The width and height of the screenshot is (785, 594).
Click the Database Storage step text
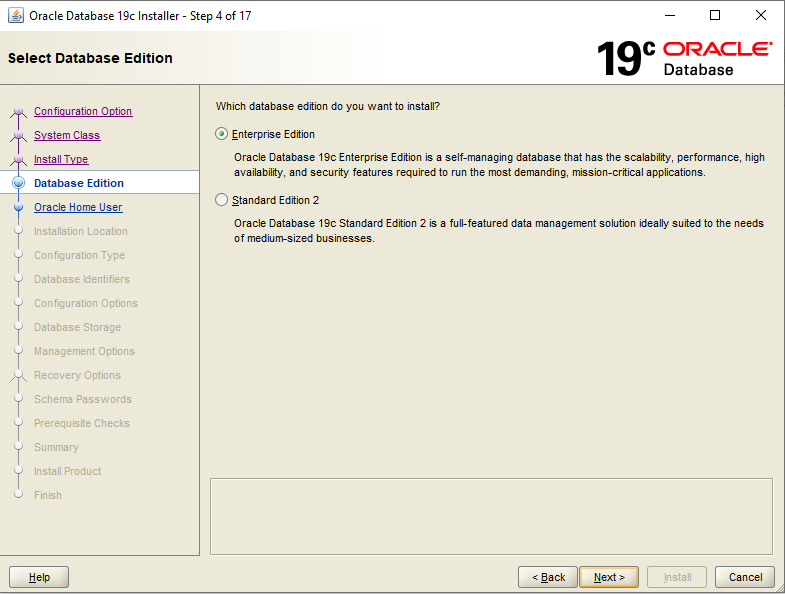pos(77,328)
